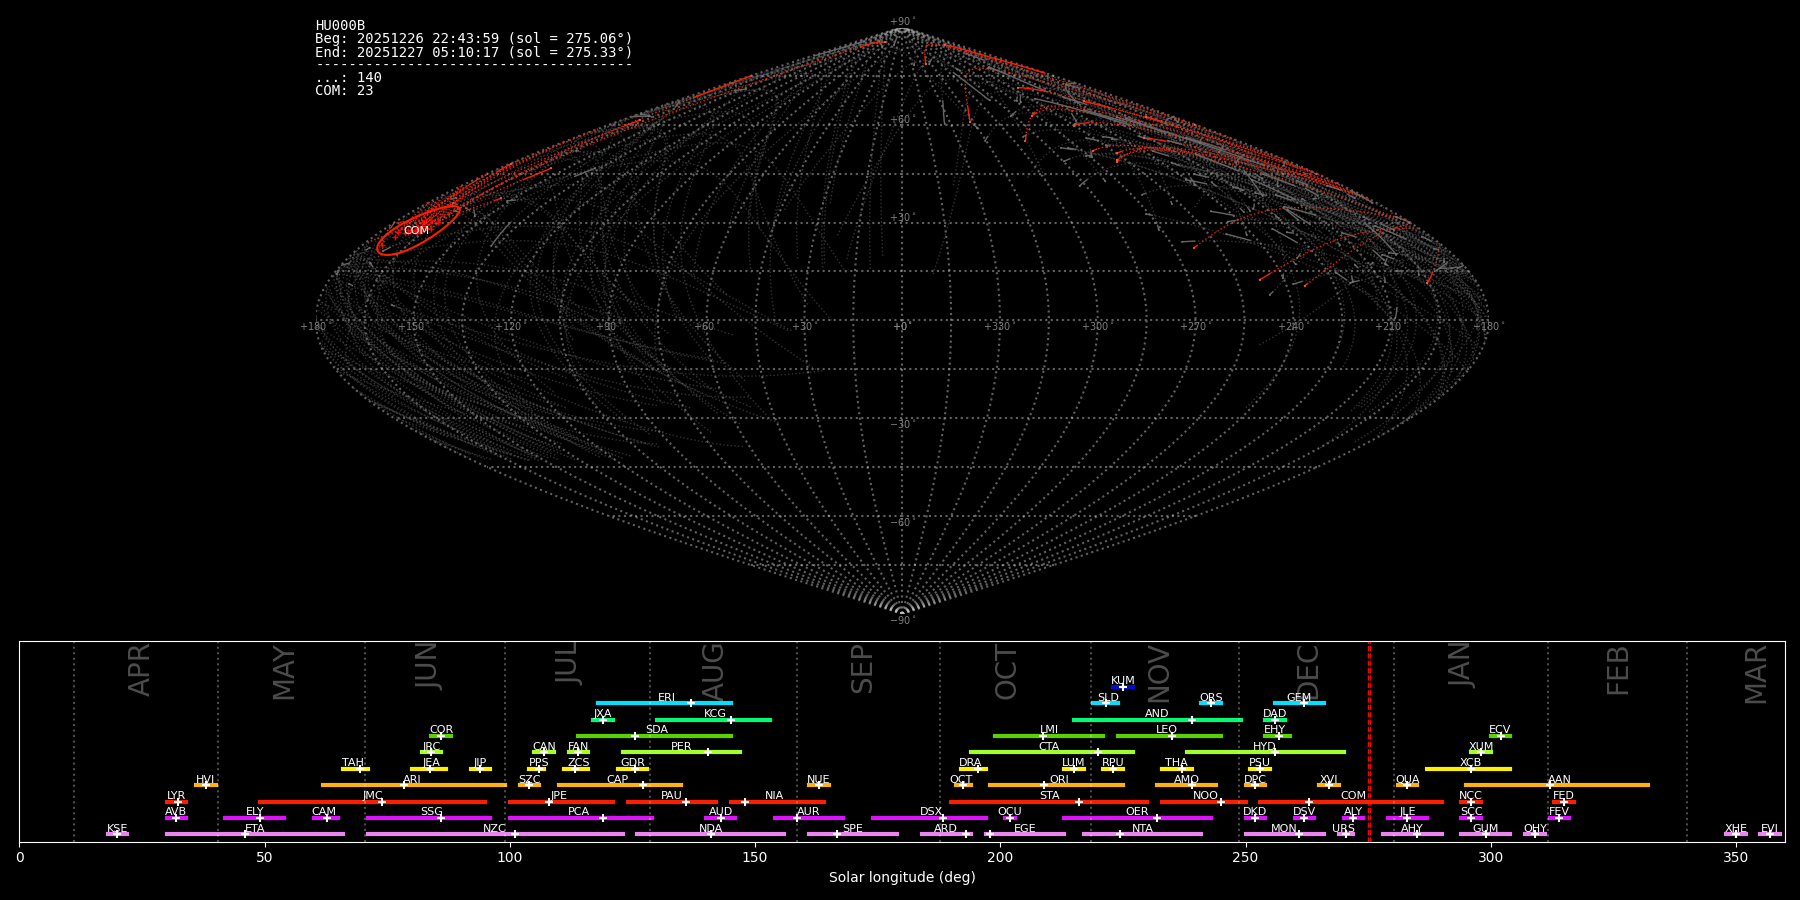The height and width of the screenshot is (900, 1800).
Task: Click the XVI shower label
Action: click(x=1328, y=779)
